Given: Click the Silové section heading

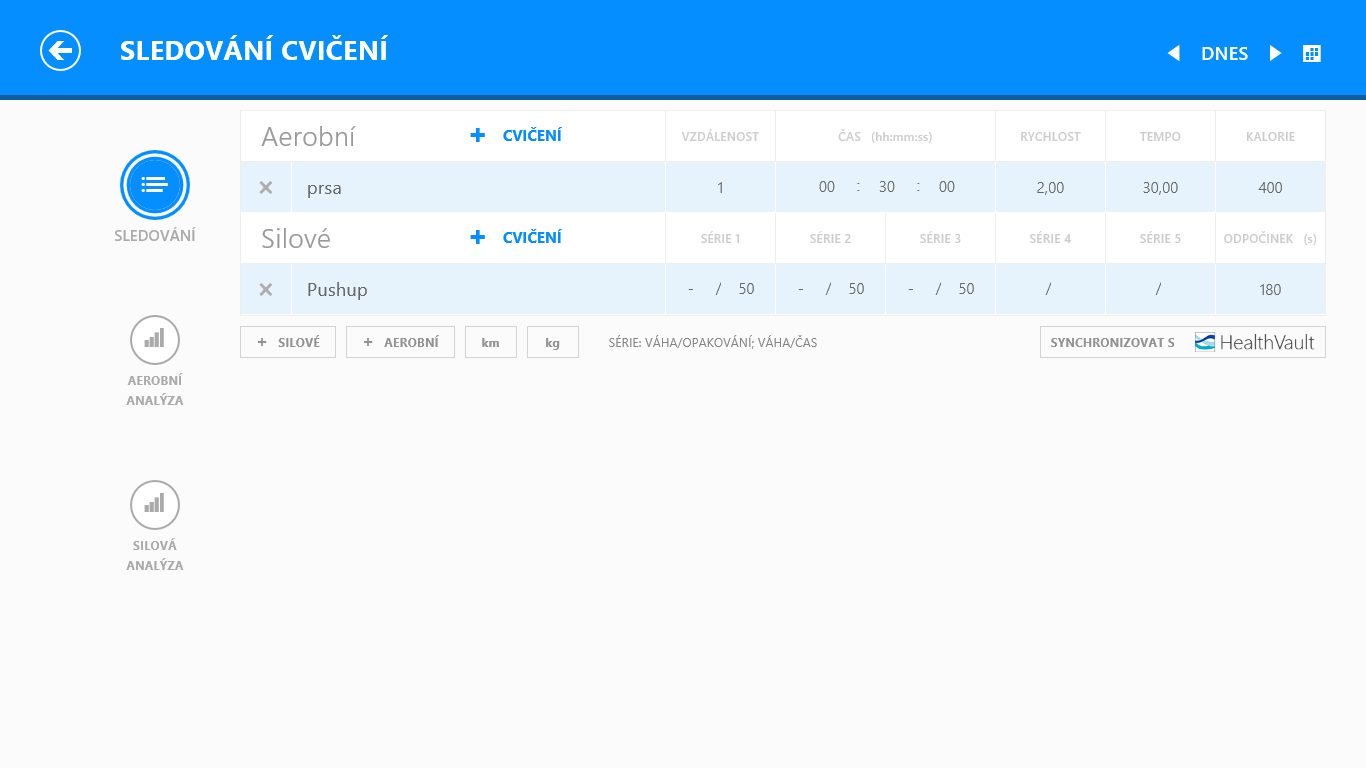Looking at the screenshot, I should tap(296, 238).
